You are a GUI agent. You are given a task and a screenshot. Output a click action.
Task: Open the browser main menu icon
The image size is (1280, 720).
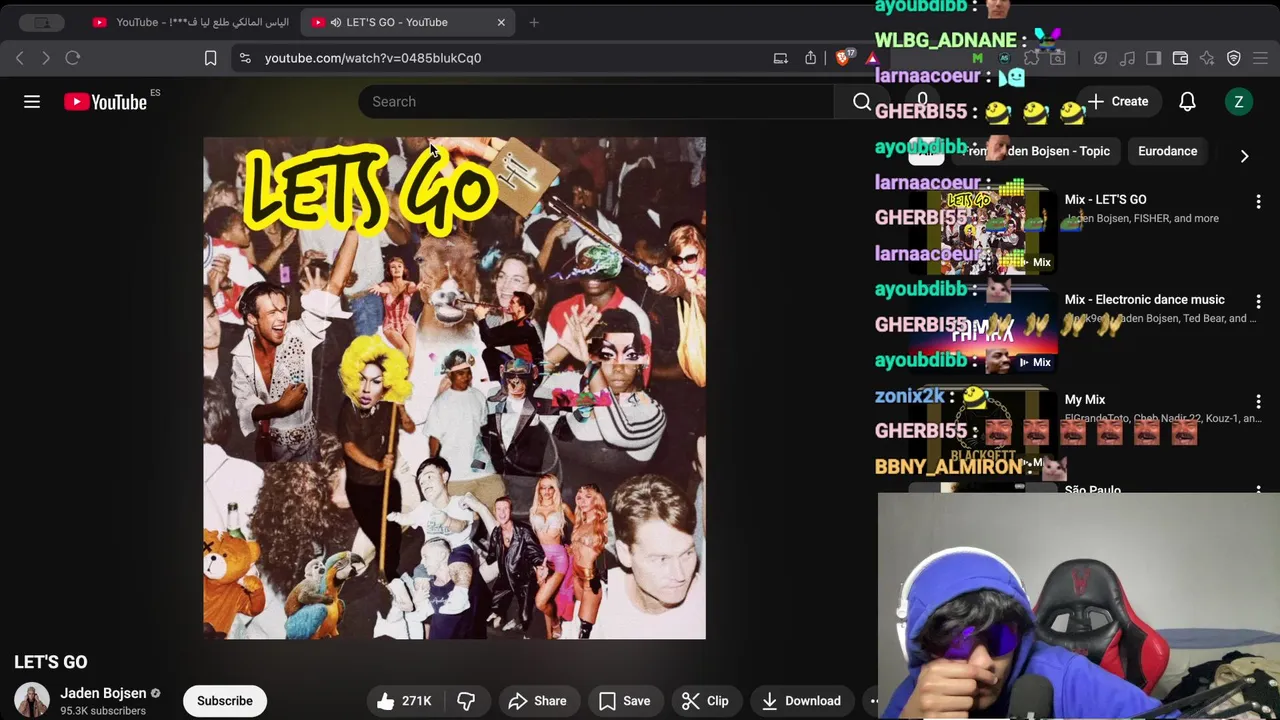pos(1260,58)
